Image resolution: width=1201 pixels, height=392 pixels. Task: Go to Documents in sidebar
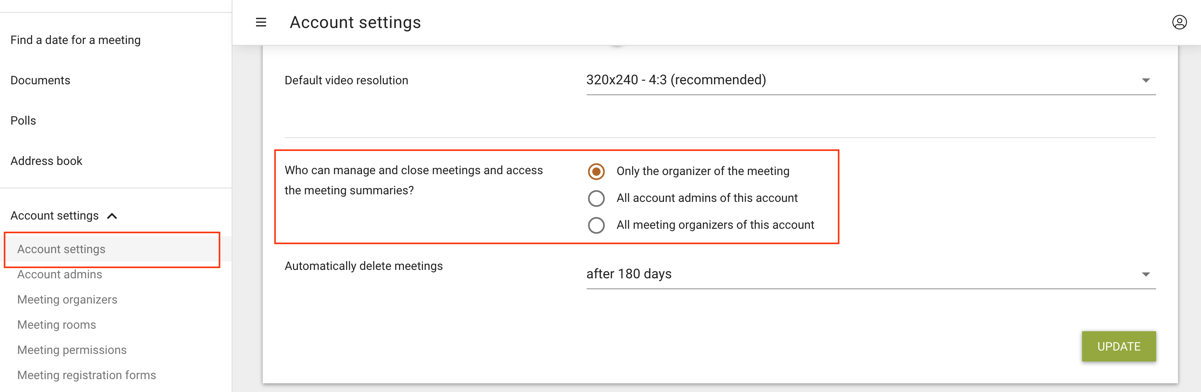click(40, 80)
